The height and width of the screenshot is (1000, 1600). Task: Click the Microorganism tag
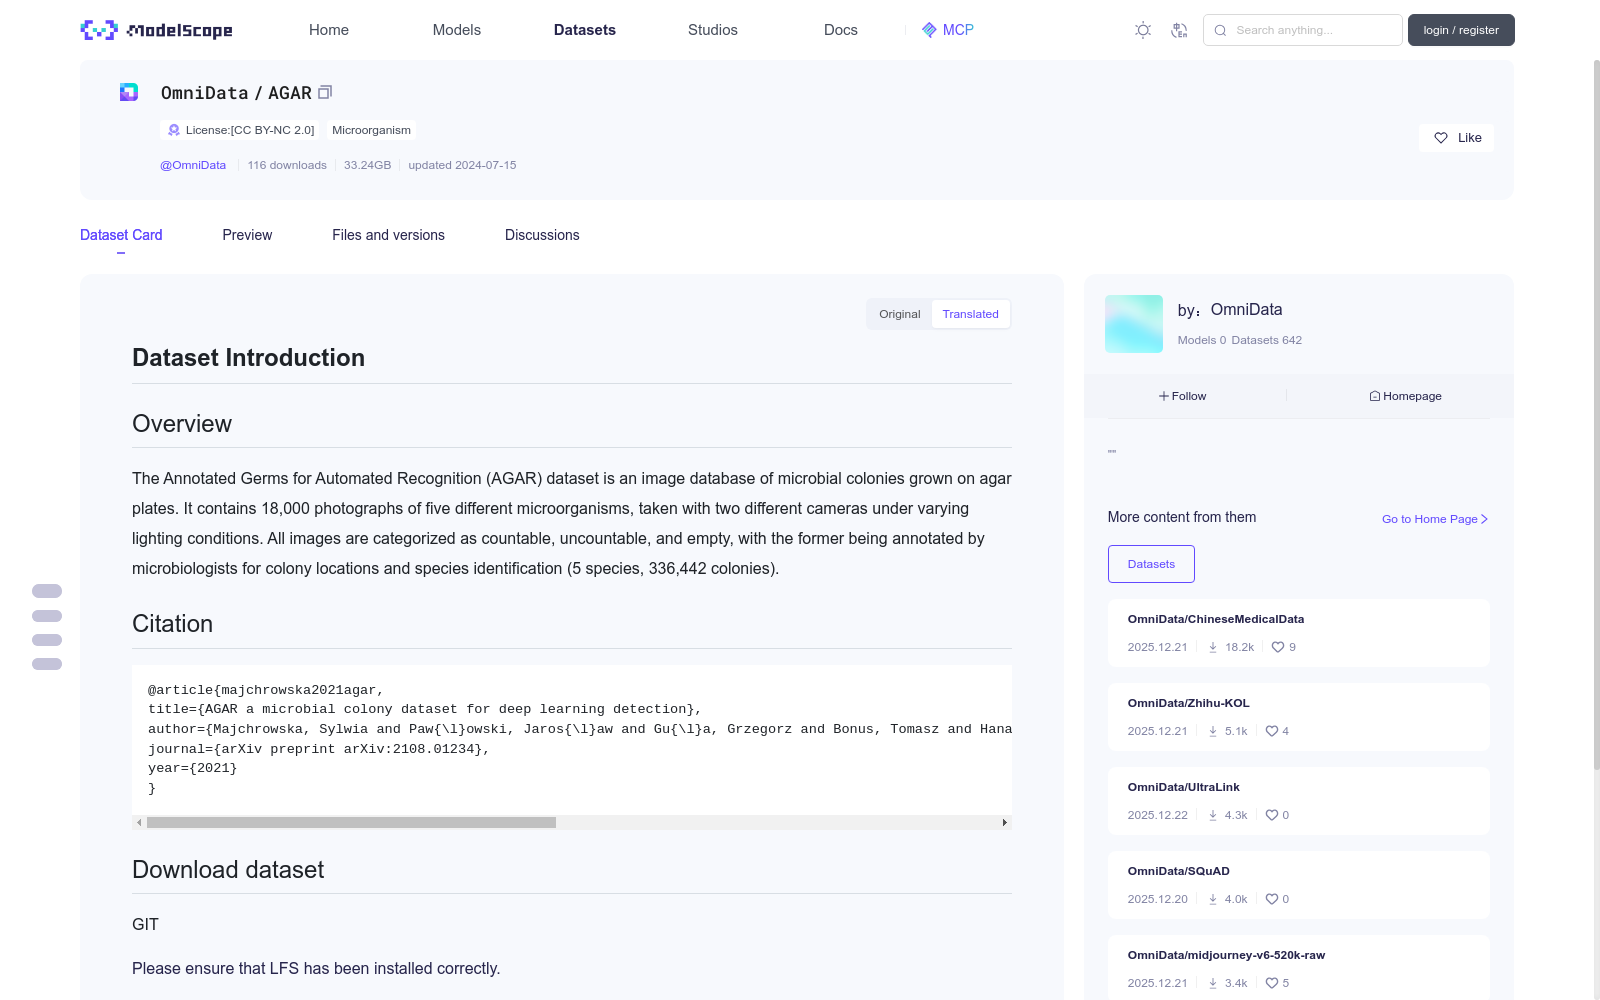point(371,130)
